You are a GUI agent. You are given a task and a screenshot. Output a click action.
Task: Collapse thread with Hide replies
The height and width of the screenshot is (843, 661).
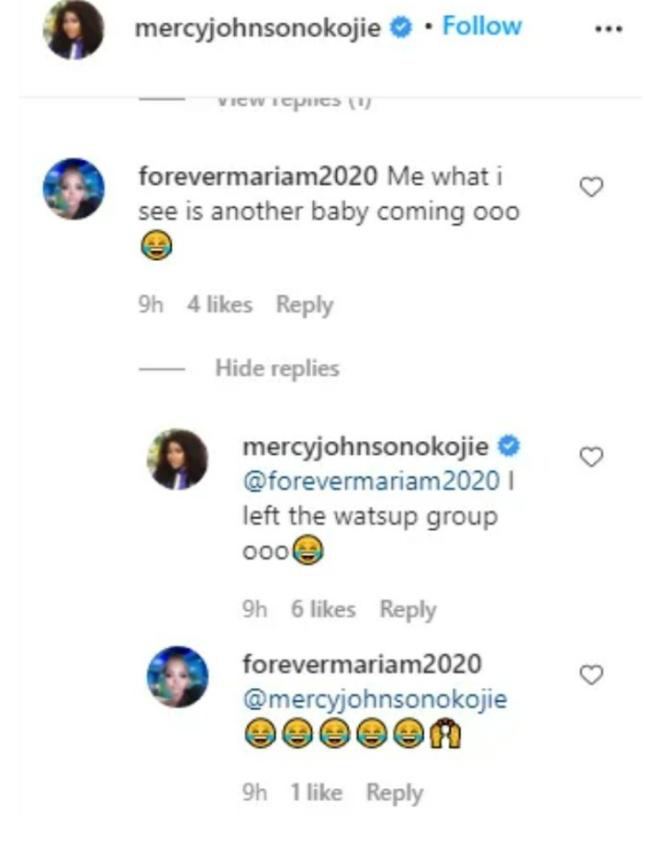coord(277,368)
